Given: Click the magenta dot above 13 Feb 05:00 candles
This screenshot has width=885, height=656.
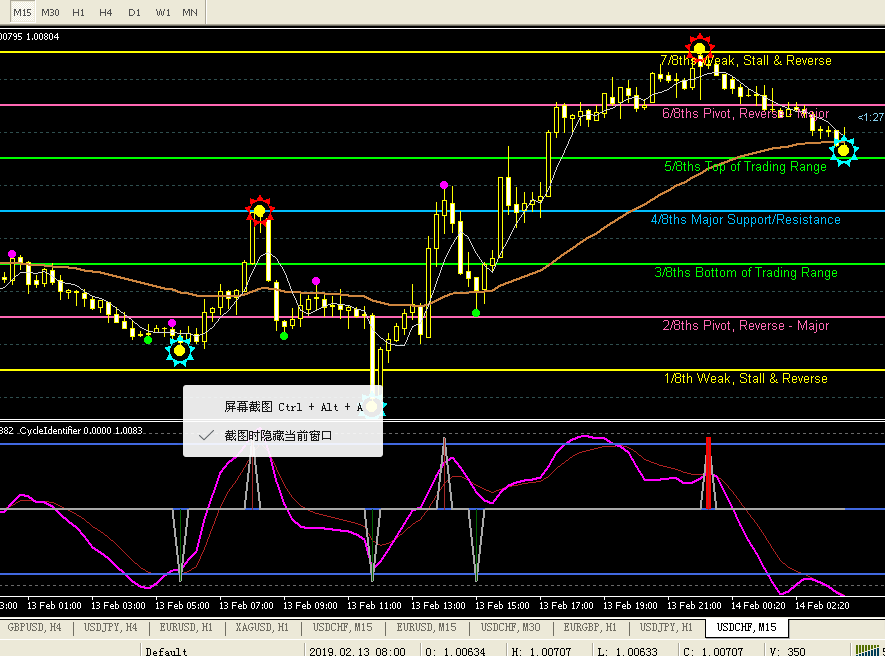Looking at the screenshot, I should coord(172,323).
